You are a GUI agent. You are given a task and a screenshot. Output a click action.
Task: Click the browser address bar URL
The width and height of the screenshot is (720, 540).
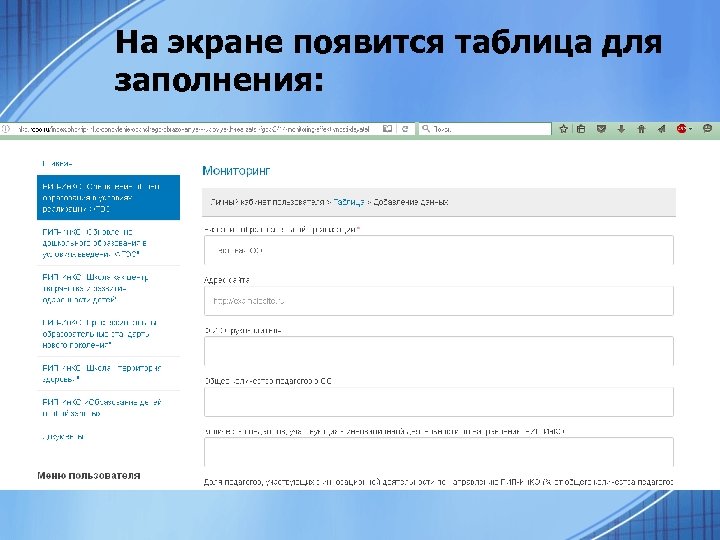(193, 129)
